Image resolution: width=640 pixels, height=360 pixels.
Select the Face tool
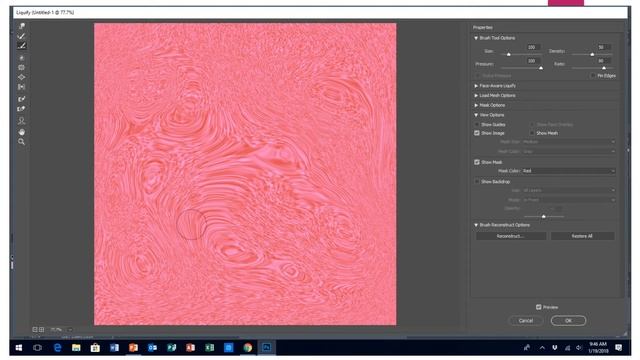point(22,121)
